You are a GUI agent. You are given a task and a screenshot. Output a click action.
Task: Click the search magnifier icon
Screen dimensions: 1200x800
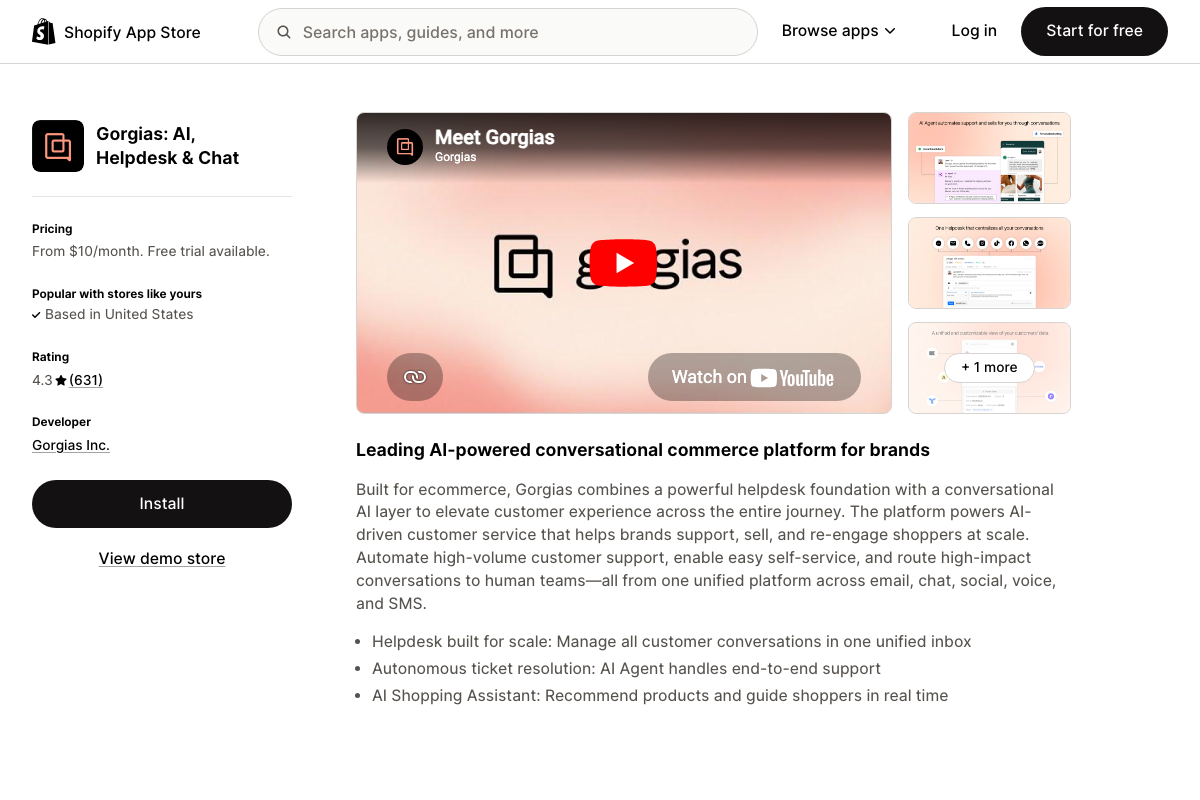pyautogui.click(x=284, y=32)
